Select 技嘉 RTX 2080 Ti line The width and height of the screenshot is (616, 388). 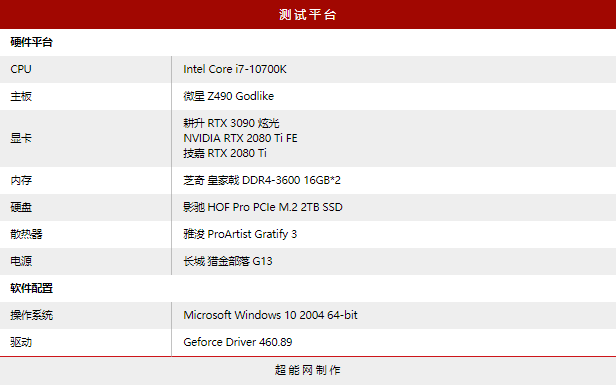[x=225, y=153]
